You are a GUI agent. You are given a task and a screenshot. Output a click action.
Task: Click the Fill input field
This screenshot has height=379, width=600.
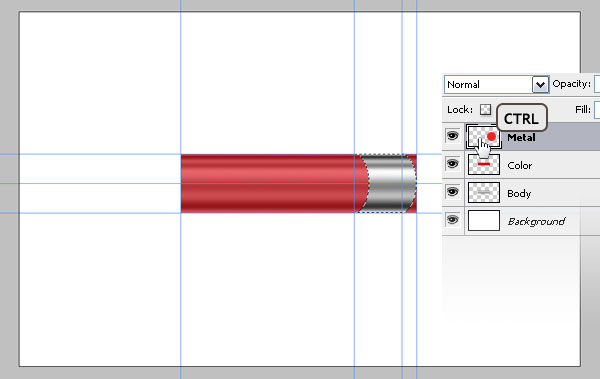tap(597, 110)
